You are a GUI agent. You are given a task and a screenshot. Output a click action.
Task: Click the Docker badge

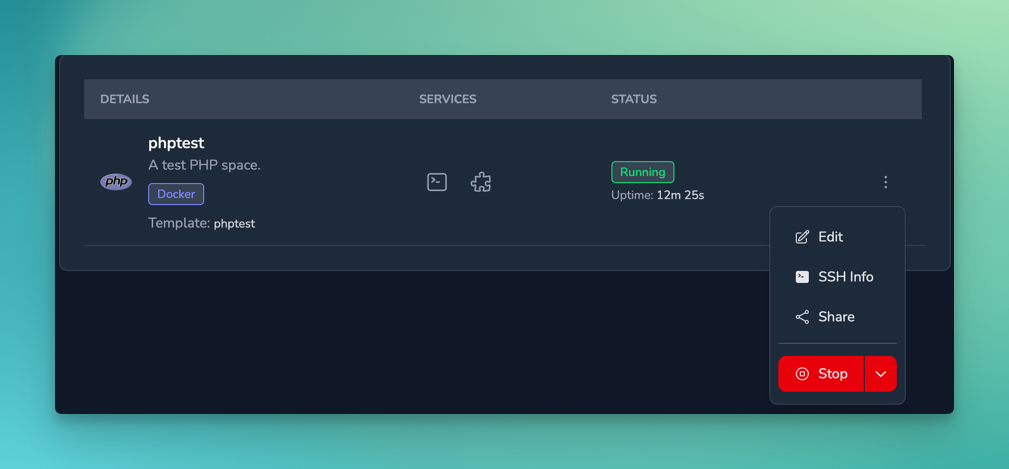176,194
